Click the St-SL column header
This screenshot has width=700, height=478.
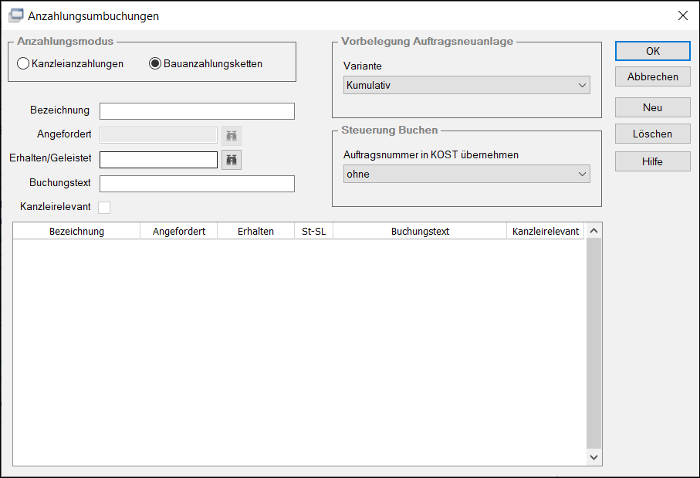314,231
